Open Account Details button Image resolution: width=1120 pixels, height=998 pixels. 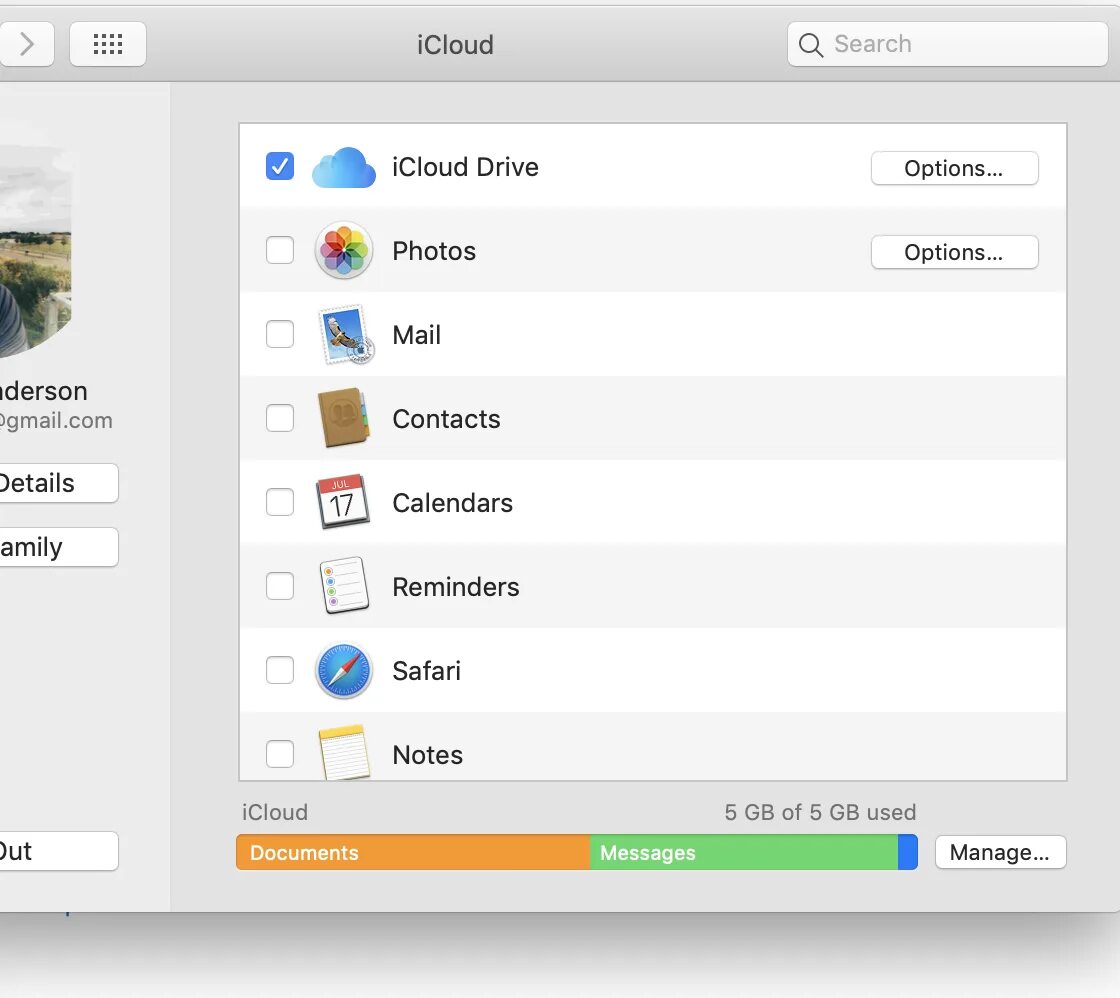tap(57, 483)
